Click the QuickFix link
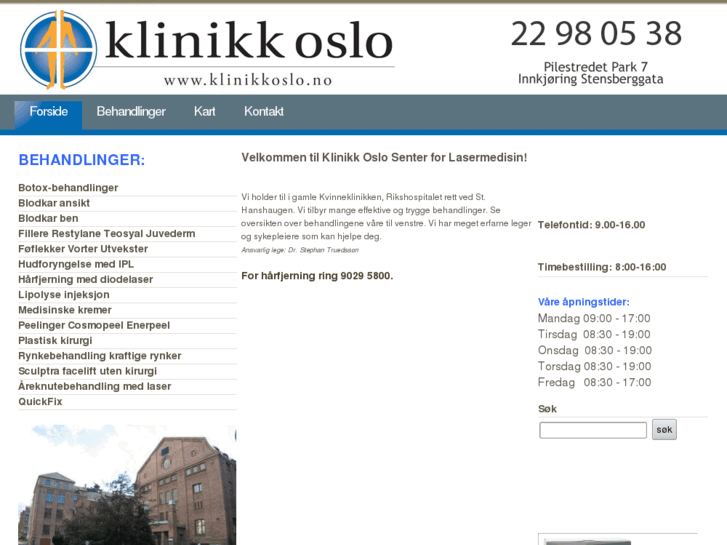 pos(40,402)
